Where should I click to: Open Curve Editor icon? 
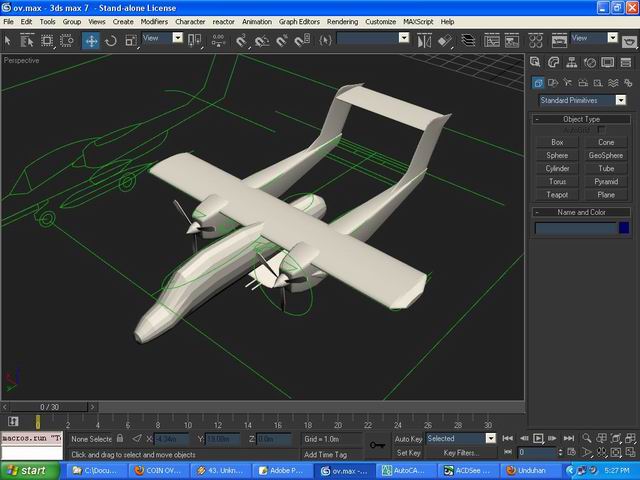[491, 41]
